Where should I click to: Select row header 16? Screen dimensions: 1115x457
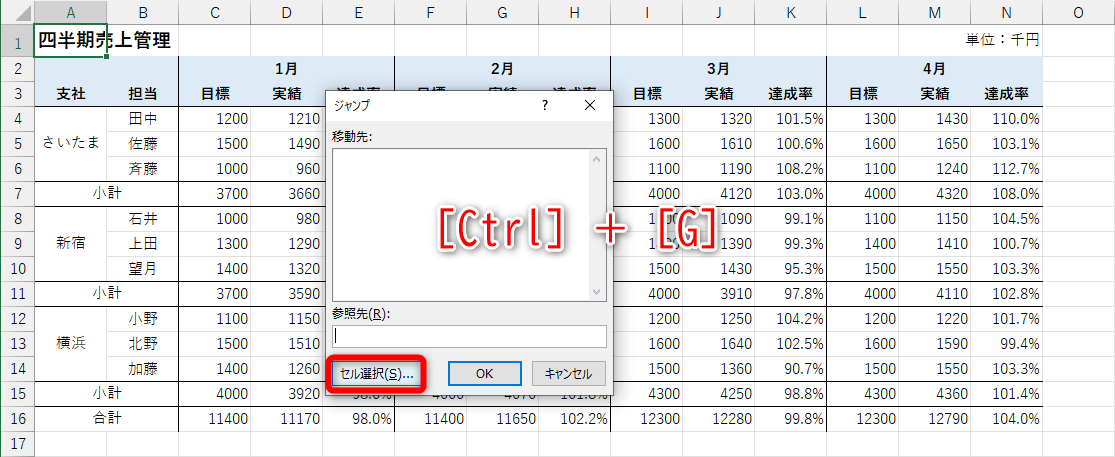(17, 419)
